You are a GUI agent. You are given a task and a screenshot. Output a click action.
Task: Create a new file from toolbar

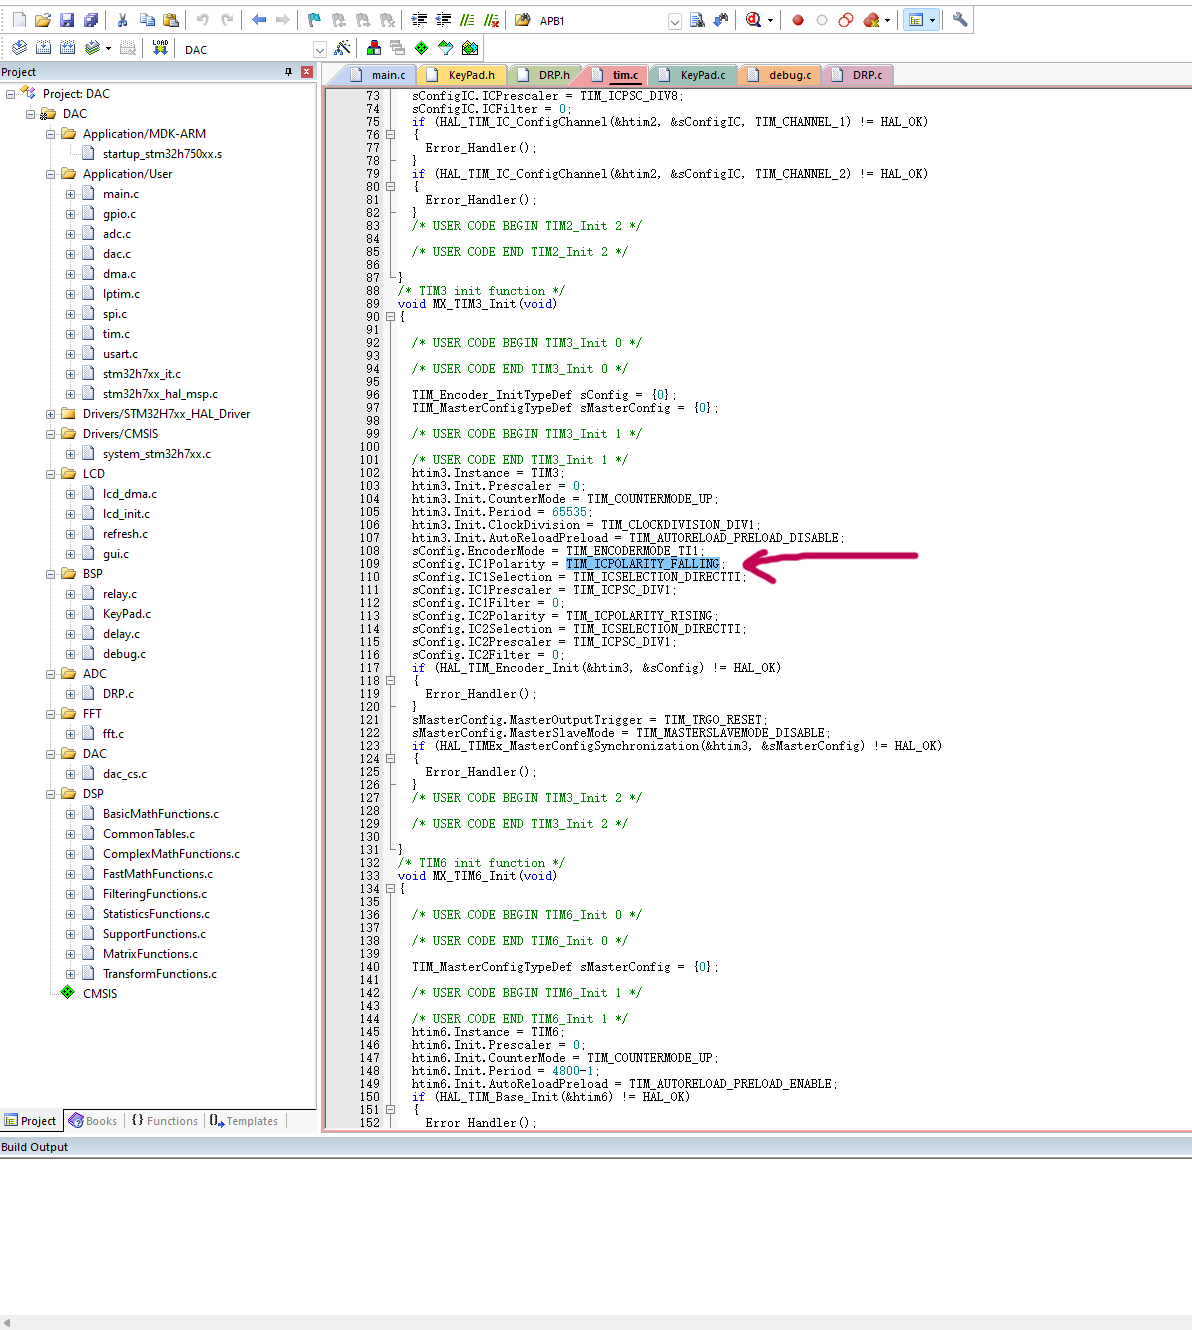pyautogui.click(x=19, y=20)
